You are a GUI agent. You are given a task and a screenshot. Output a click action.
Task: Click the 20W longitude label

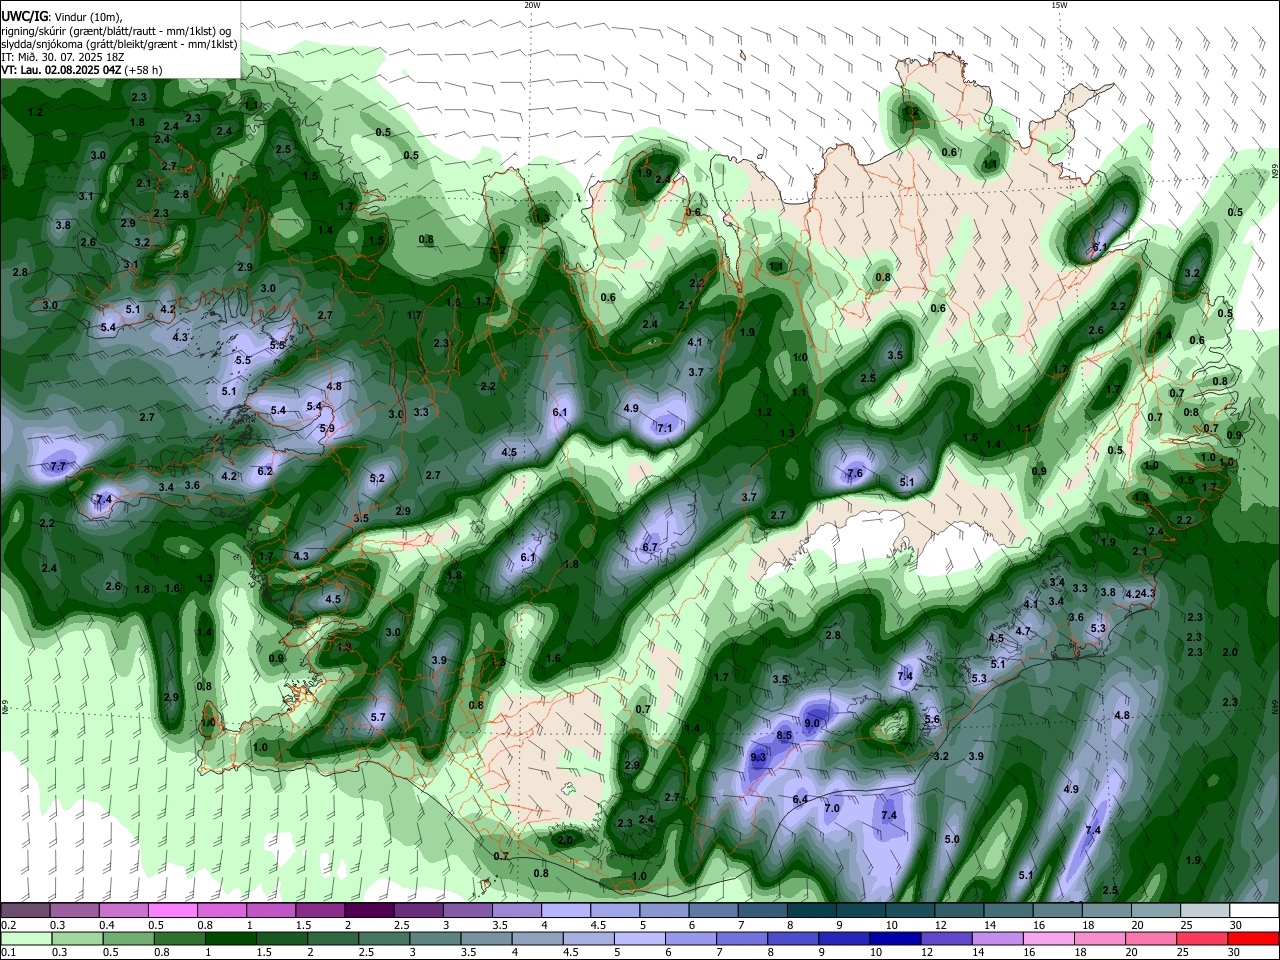(532, 5)
